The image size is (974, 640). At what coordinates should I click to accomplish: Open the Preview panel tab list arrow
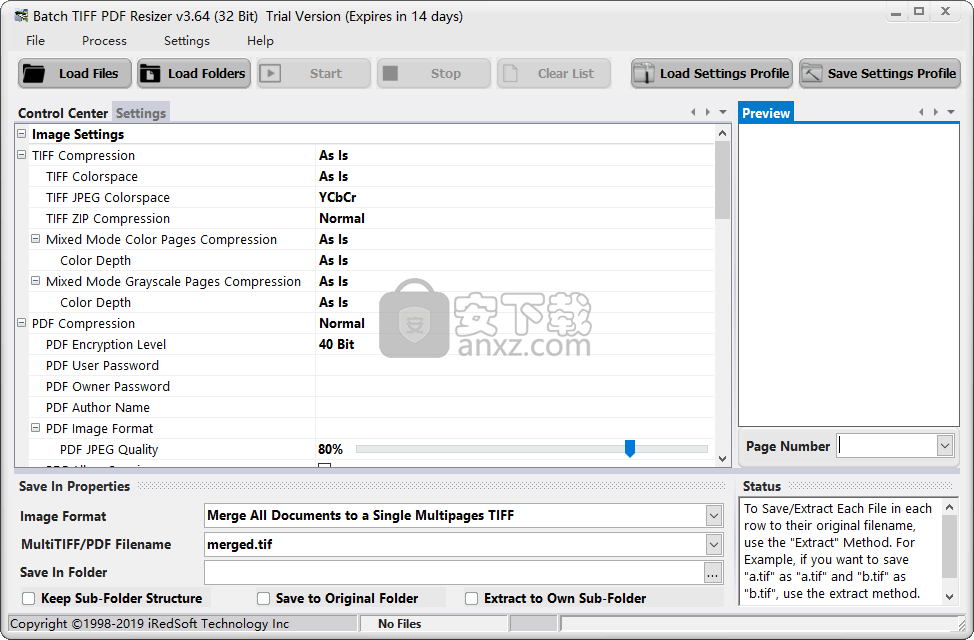click(x=951, y=112)
